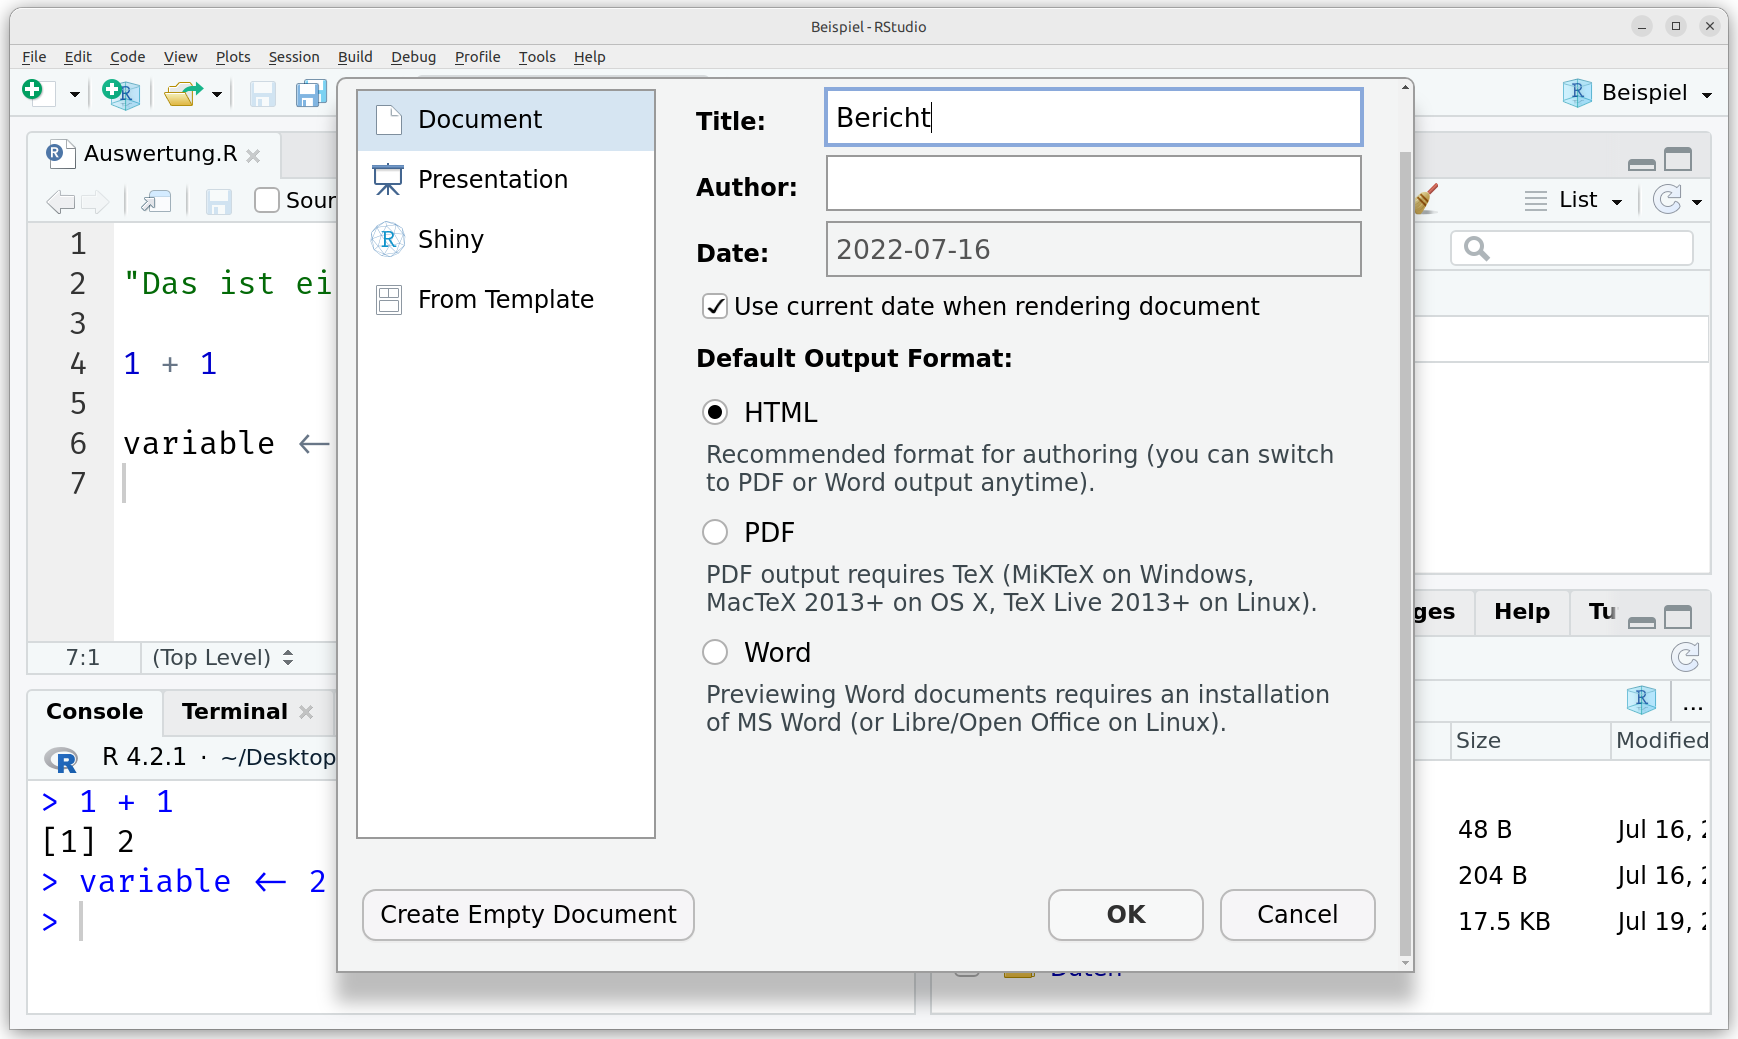Close the Auswertung.R tab
The height and width of the screenshot is (1039, 1738).
click(x=253, y=156)
